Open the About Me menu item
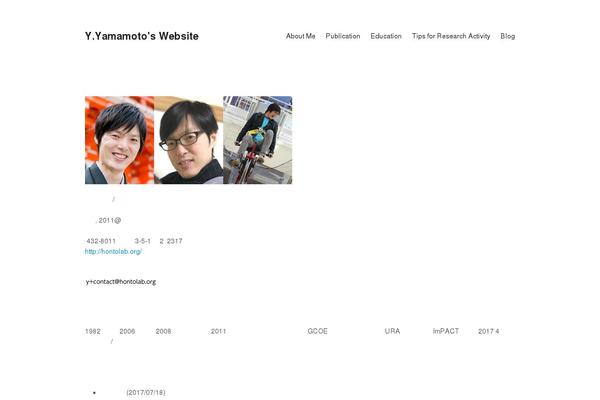Viewport: 600px width, 400px height. click(300, 36)
